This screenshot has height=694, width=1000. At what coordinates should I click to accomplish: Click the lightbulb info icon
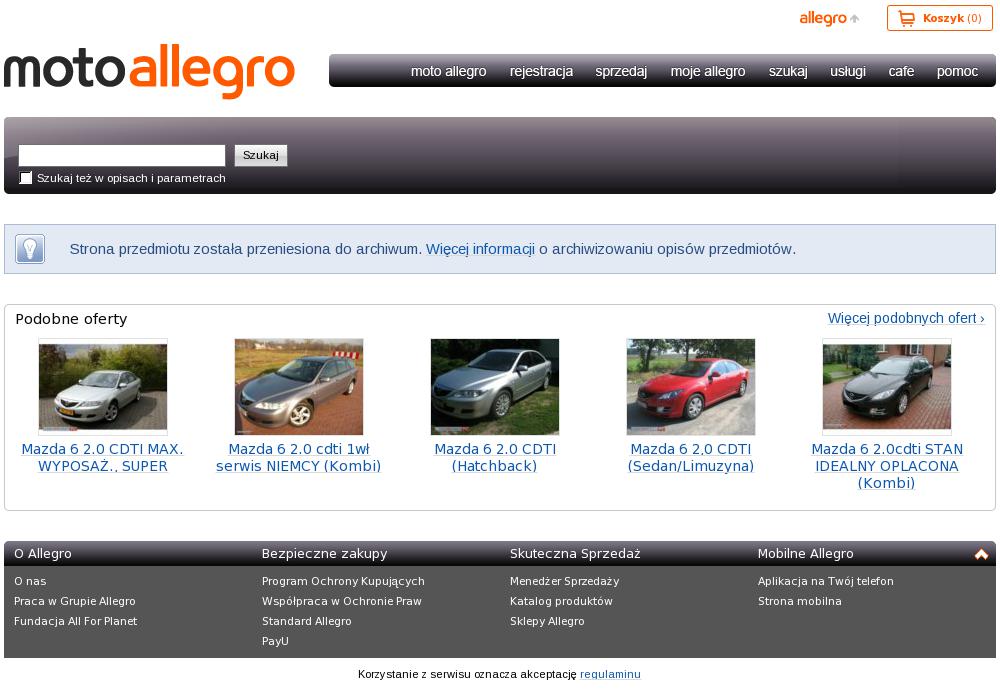tap(30, 249)
